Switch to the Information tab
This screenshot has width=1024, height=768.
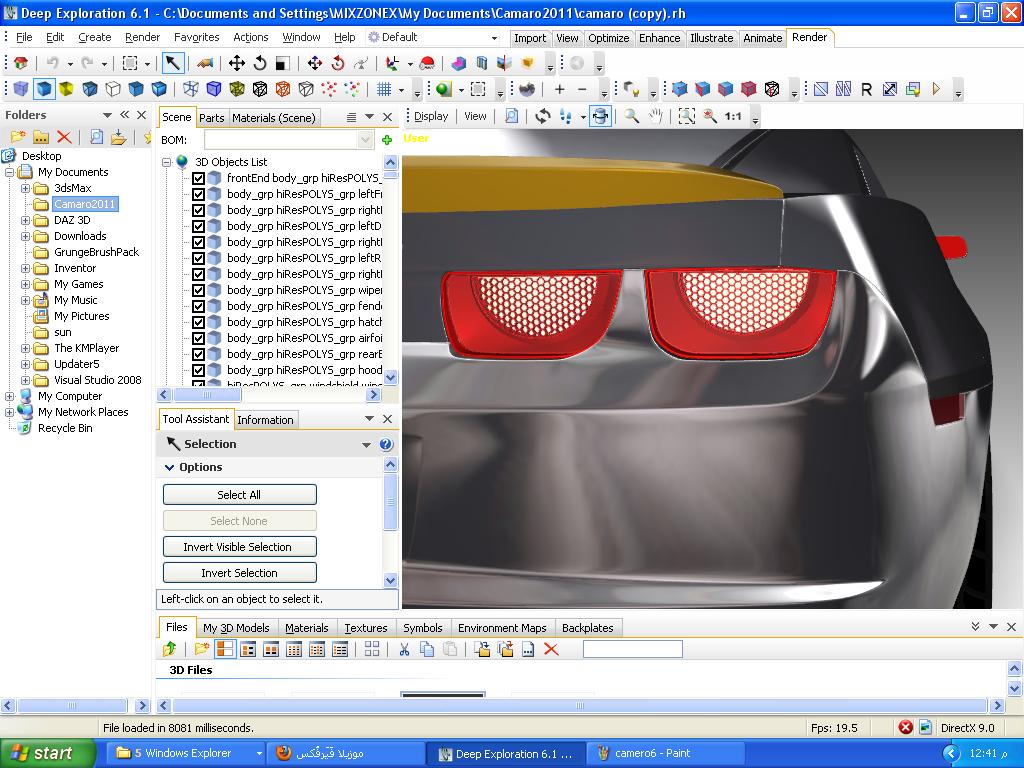(265, 420)
